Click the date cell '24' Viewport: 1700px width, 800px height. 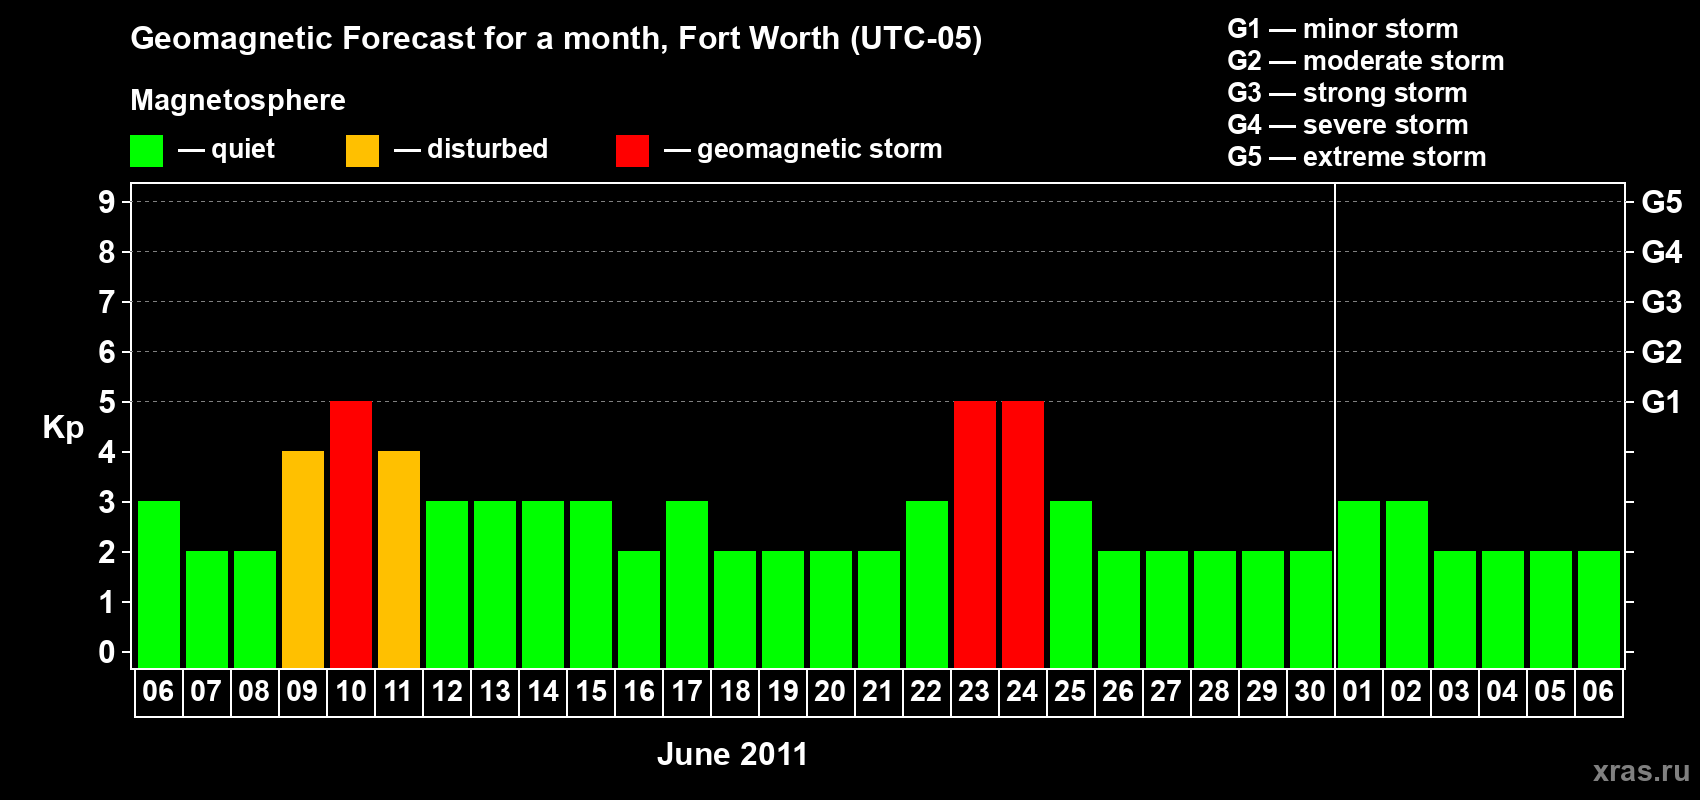(x=1022, y=692)
